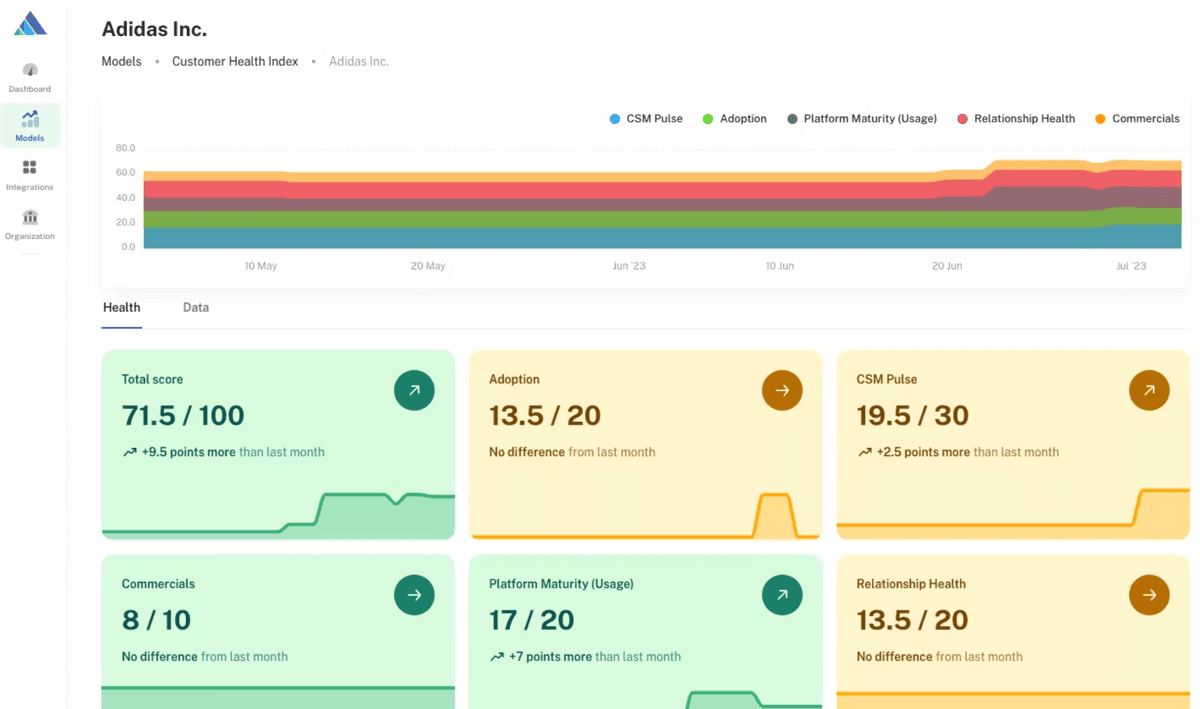Click the 17 / 20 score
This screenshot has width=1200, height=709.
[x=531, y=620]
